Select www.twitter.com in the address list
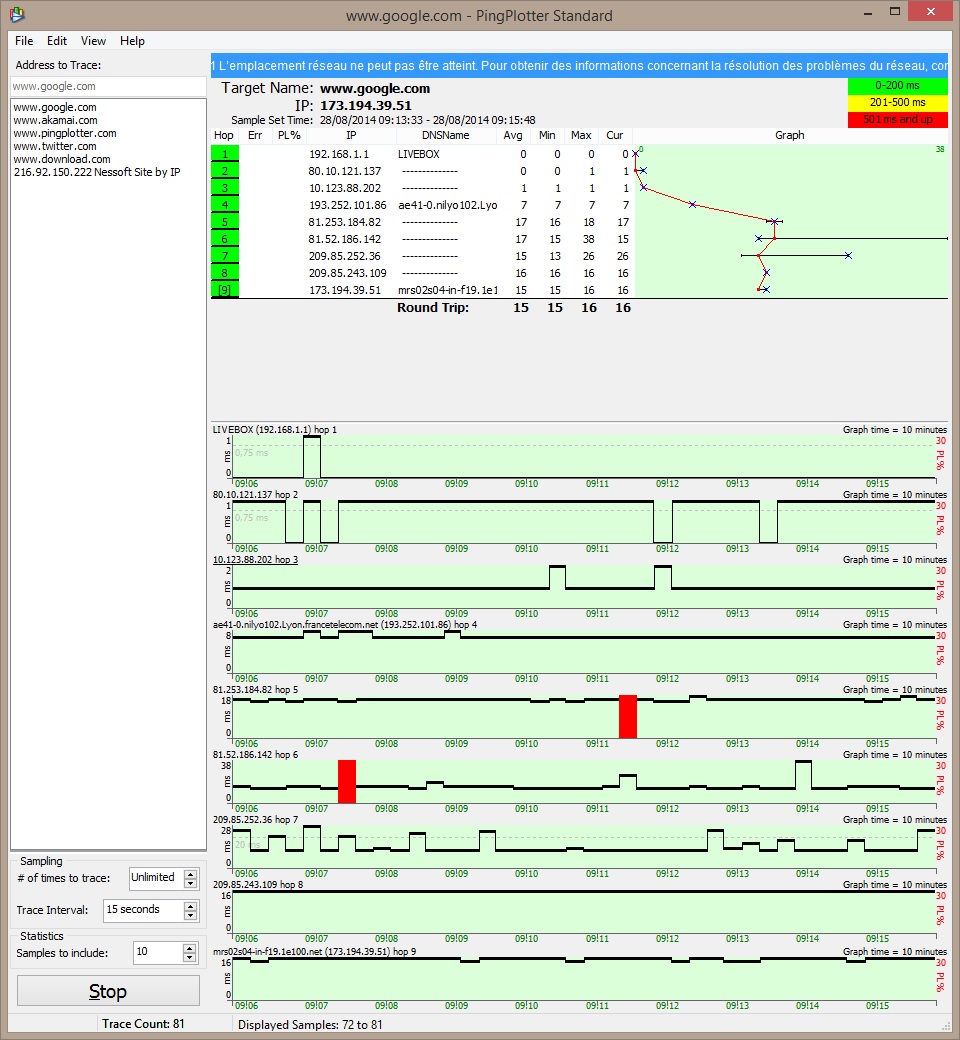960x1040 pixels. tap(55, 146)
